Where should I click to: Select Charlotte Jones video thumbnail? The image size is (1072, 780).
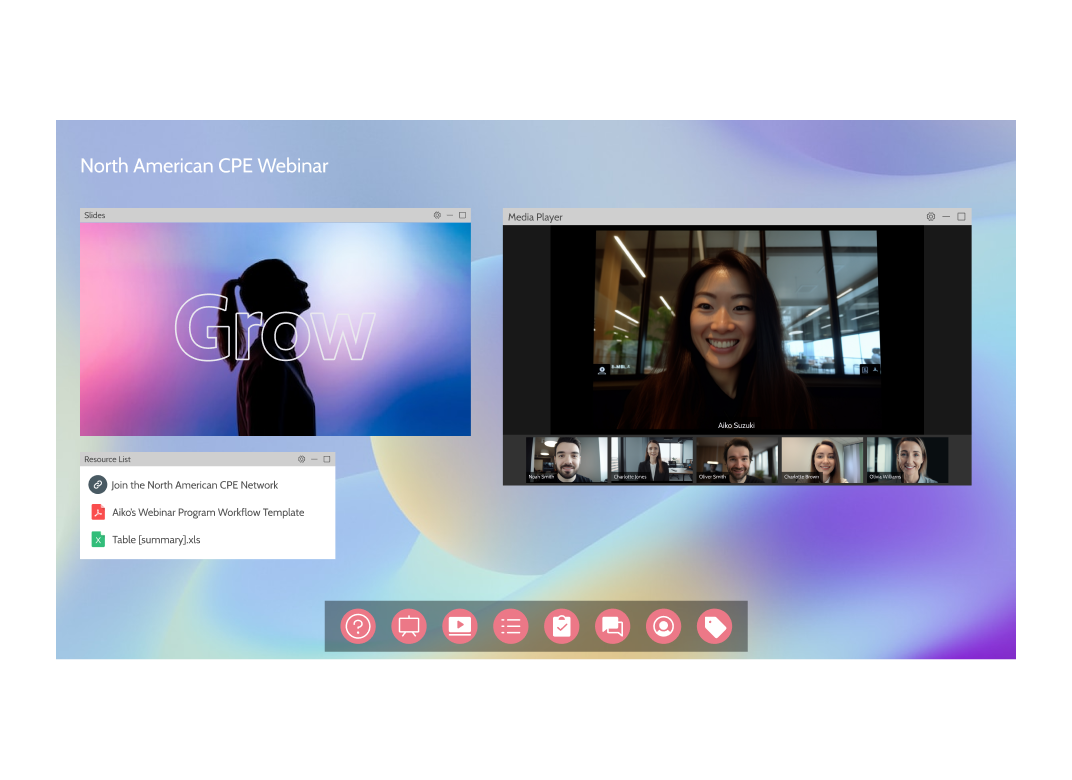click(x=652, y=460)
